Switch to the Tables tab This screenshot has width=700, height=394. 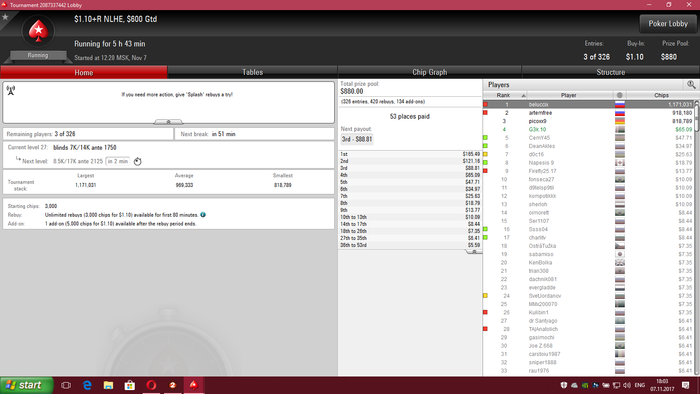tap(252, 72)
